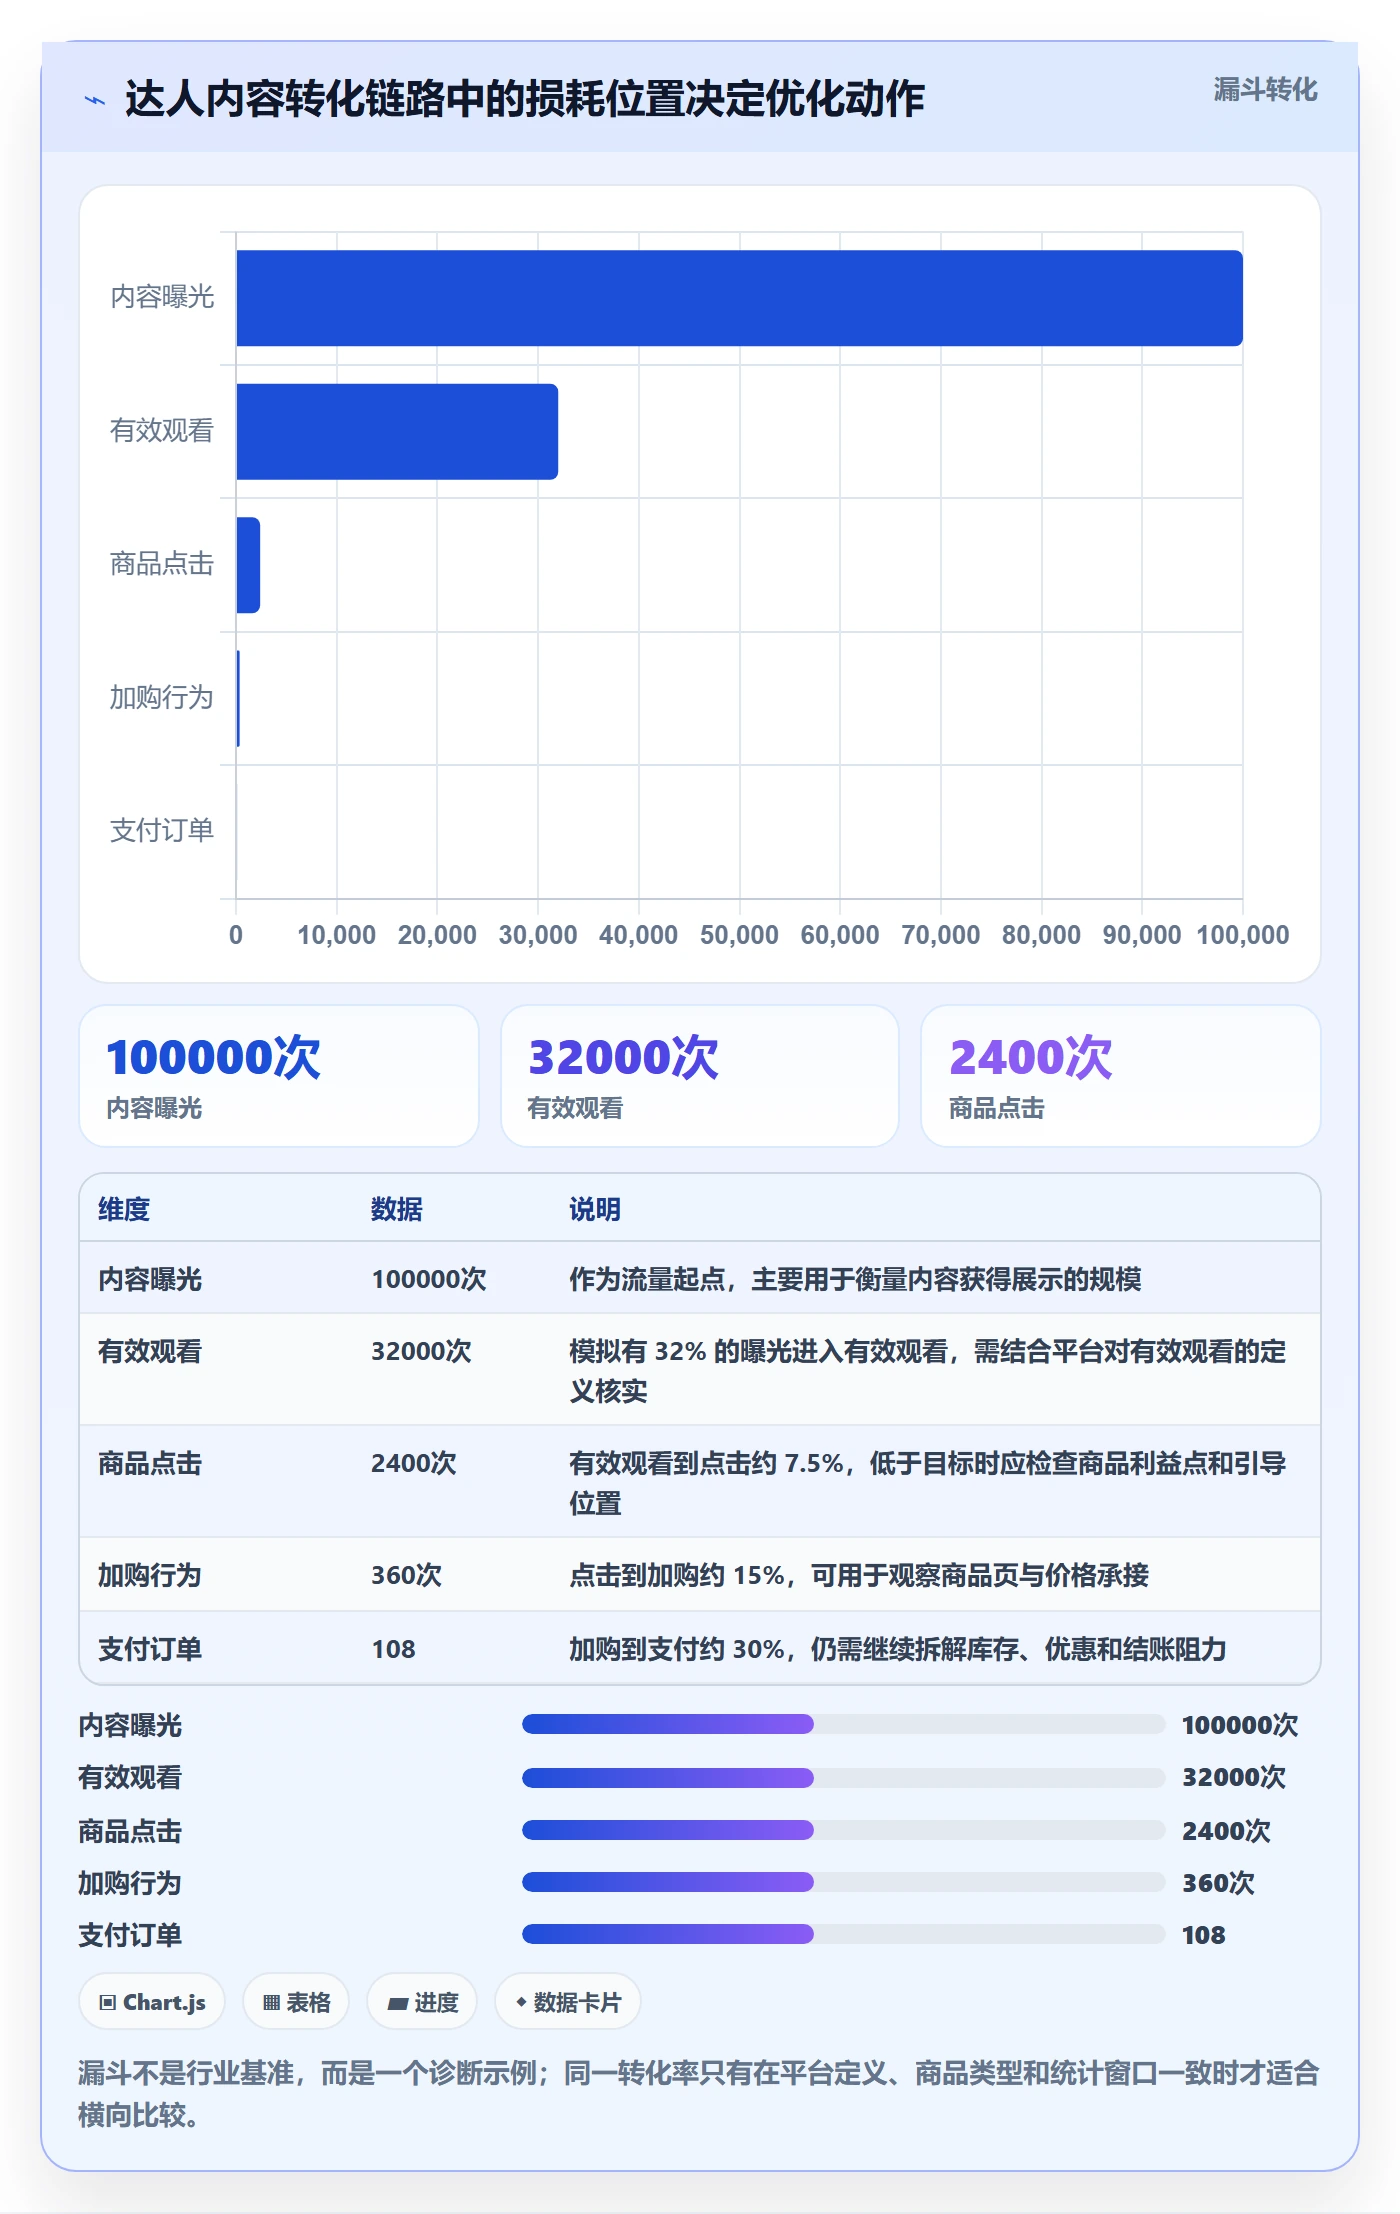Click the lightning icon beside the title
This screenshot has height=2214, width=1400.
[95, 100]
